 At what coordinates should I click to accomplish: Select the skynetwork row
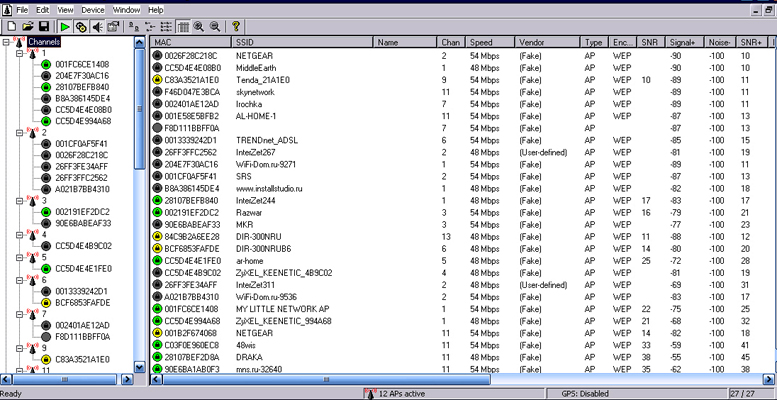point(461,92)
